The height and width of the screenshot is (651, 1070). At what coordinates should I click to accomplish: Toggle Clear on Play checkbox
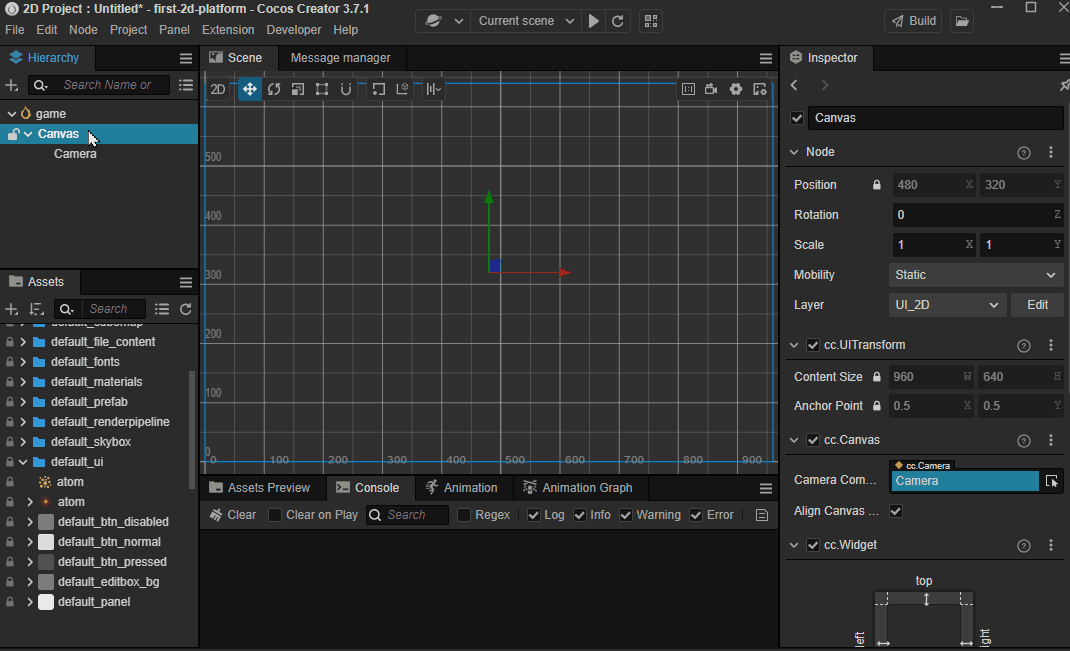[275, 515]
